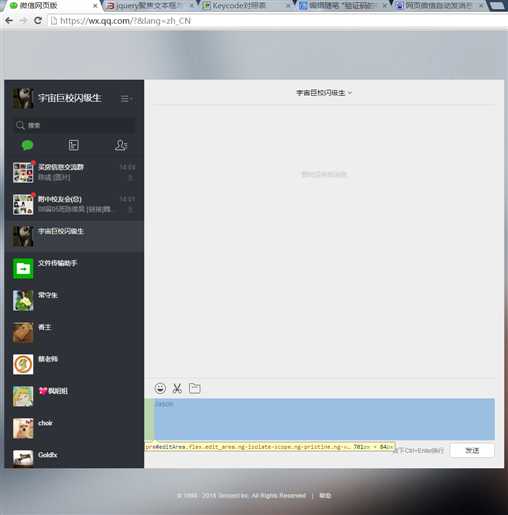Switch to the fourth browser tab

343,6
